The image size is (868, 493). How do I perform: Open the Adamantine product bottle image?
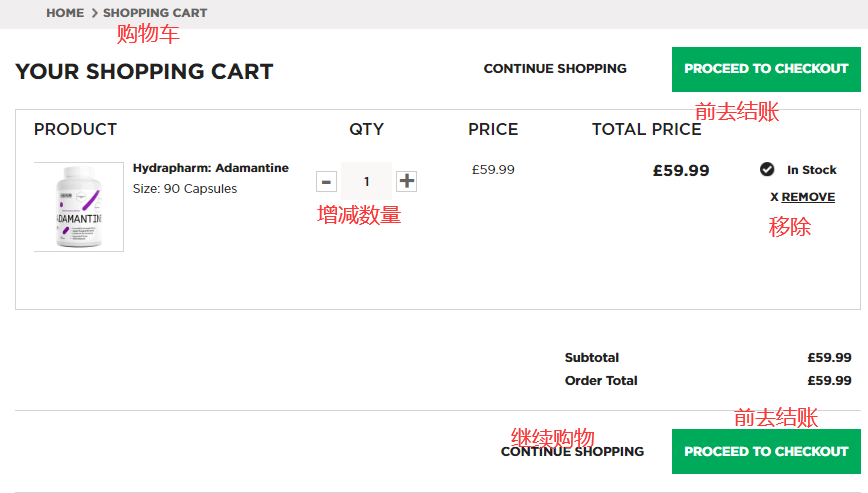[x=79, y=207]
